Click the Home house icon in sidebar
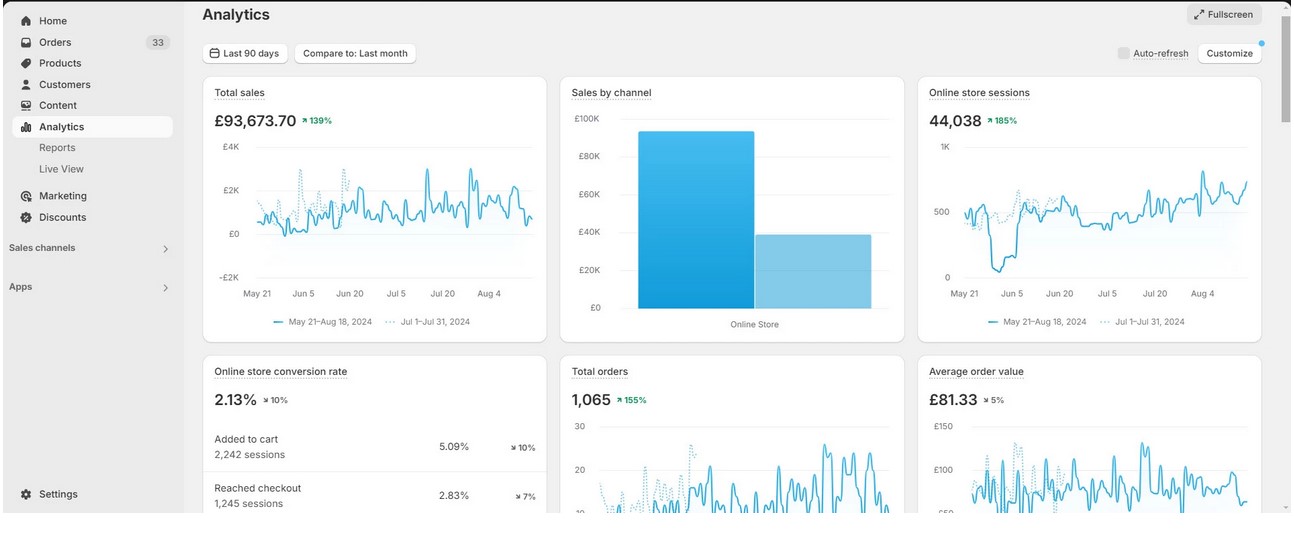 26,21
